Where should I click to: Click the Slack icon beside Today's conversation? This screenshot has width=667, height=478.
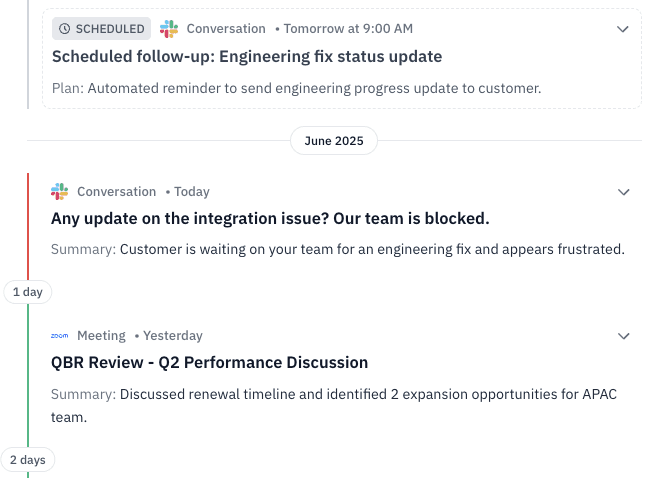(x=60, y=191)
